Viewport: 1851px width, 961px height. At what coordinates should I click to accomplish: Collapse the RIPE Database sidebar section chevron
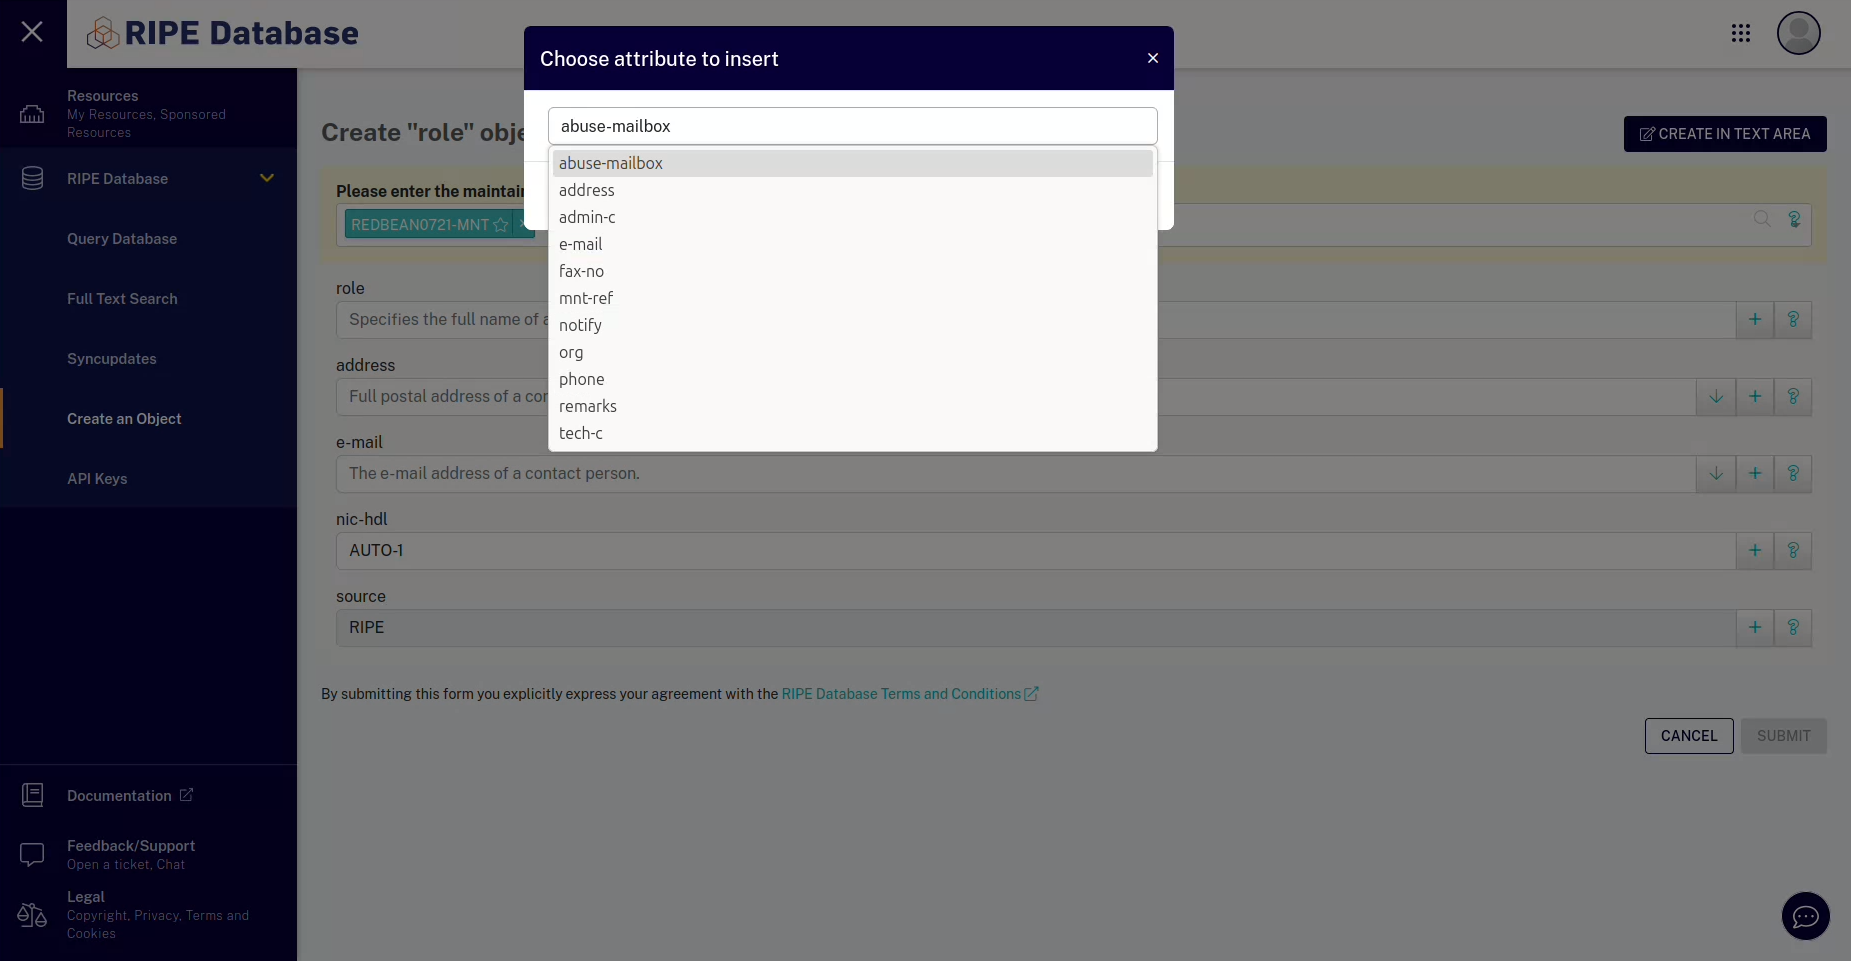click(x=266, y=177)
